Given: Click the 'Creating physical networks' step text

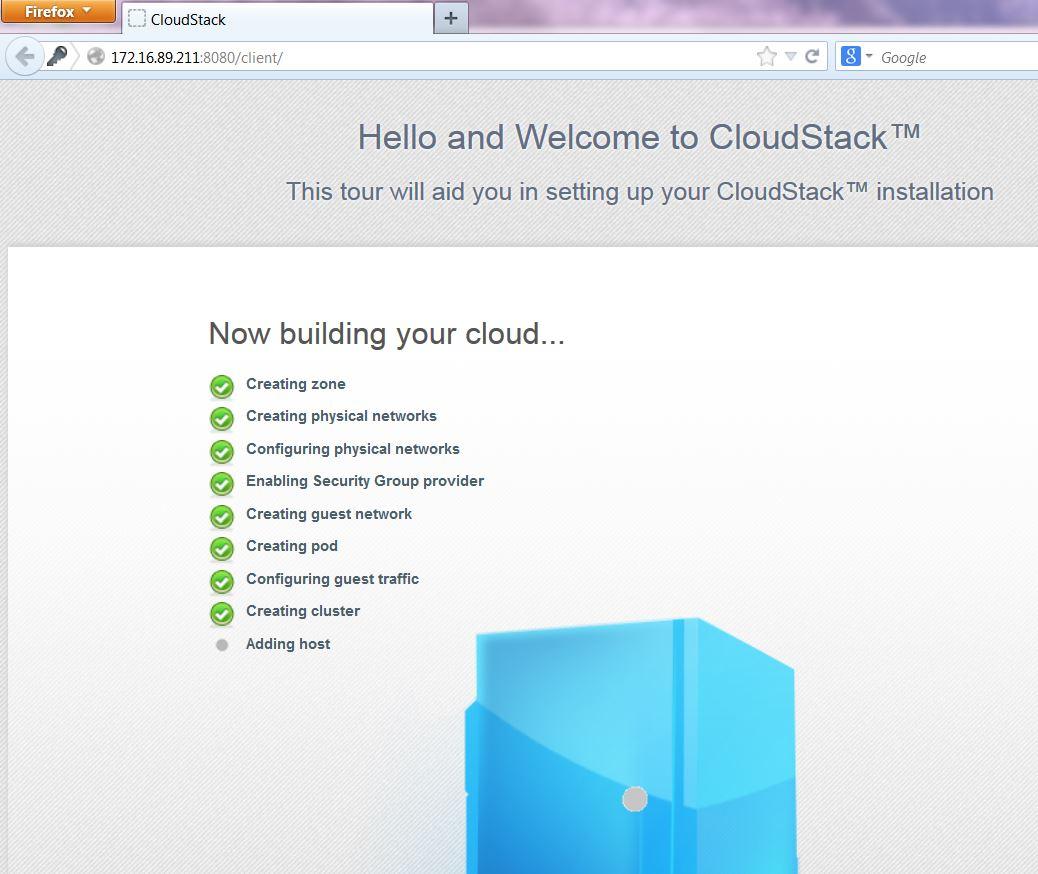Looking at the screenshot, I should point(341,416).
